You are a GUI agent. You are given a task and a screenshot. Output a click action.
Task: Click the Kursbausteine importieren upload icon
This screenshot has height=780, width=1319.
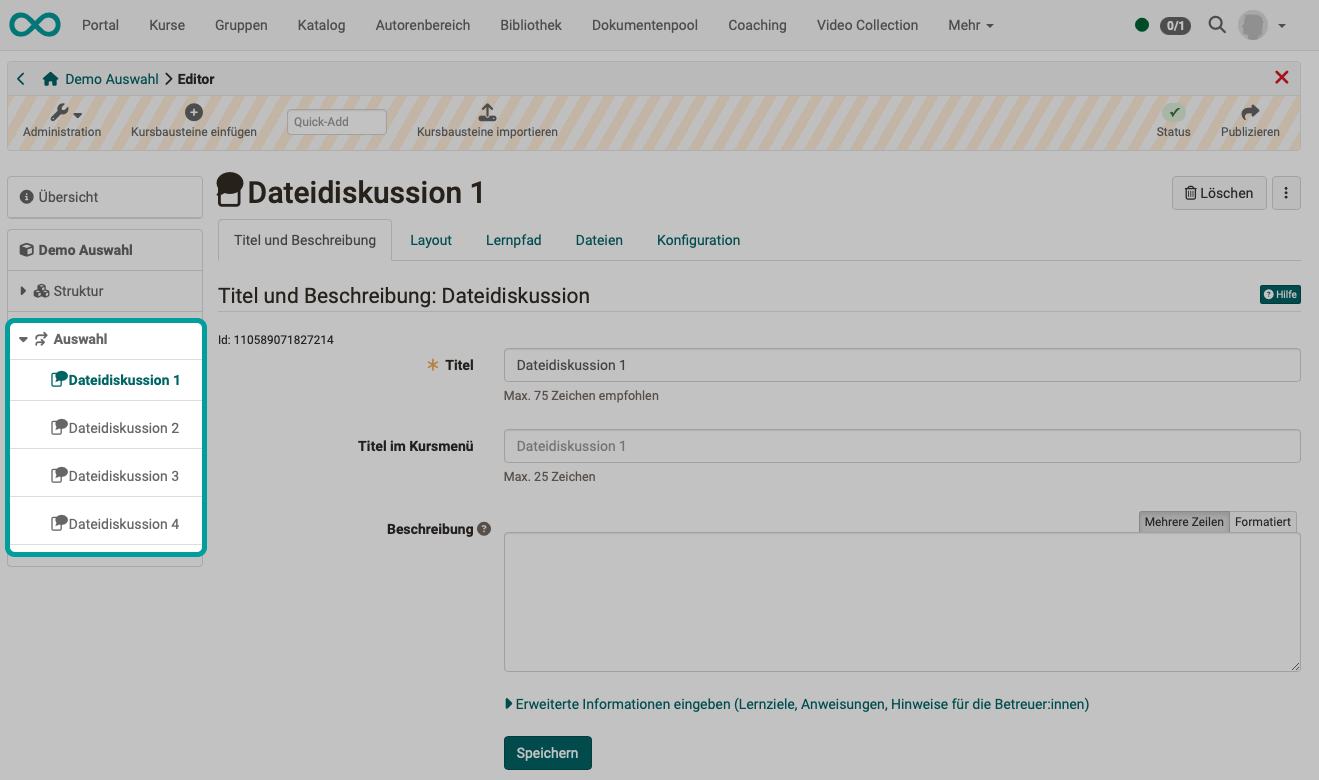pos(487,112)
